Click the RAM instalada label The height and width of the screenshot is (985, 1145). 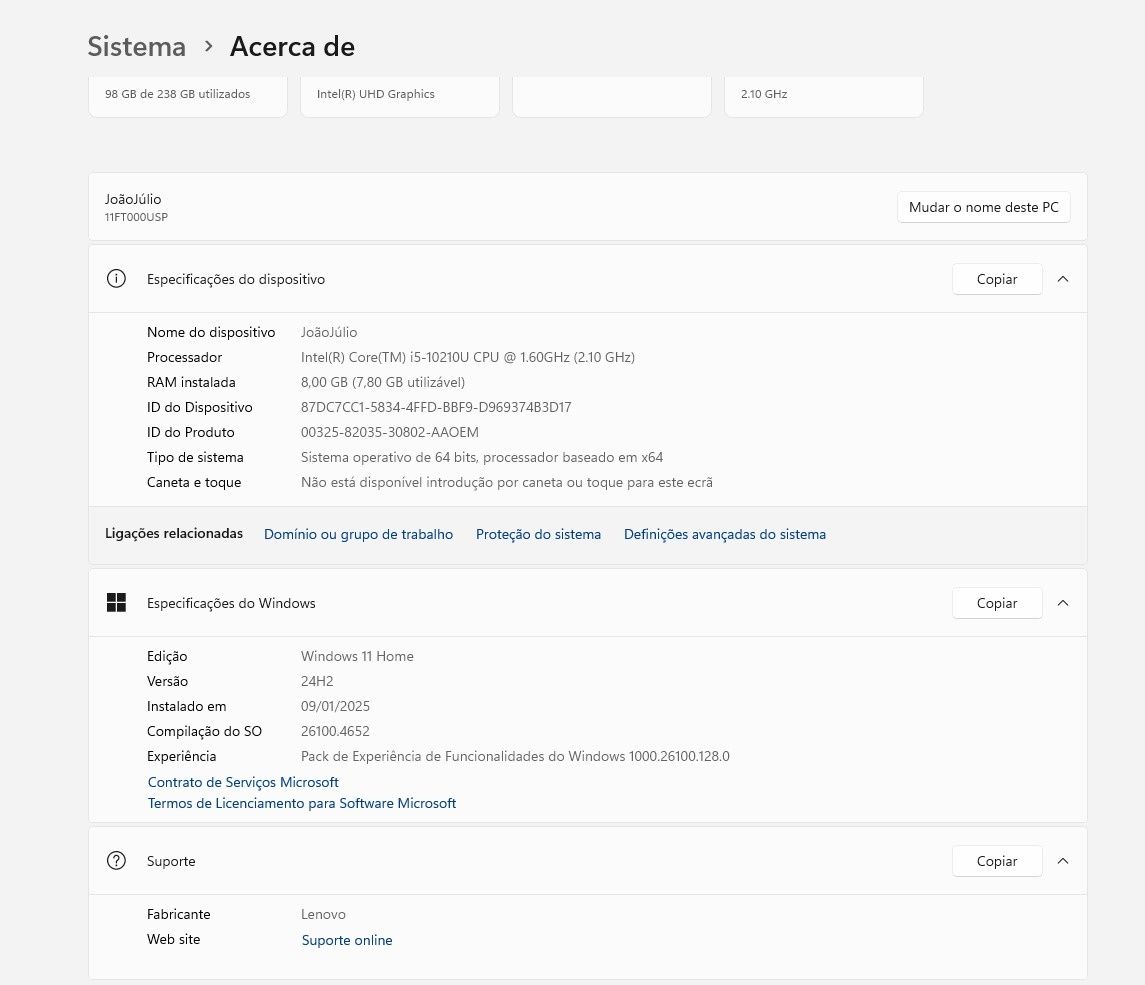[x=191, y=383]
